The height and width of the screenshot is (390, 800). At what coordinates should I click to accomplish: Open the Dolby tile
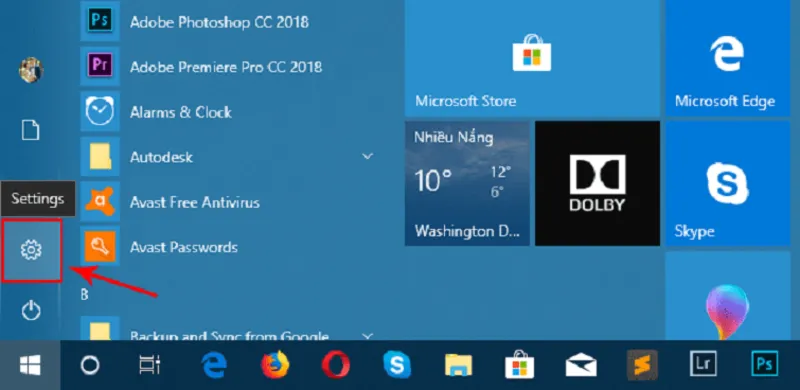597,183
